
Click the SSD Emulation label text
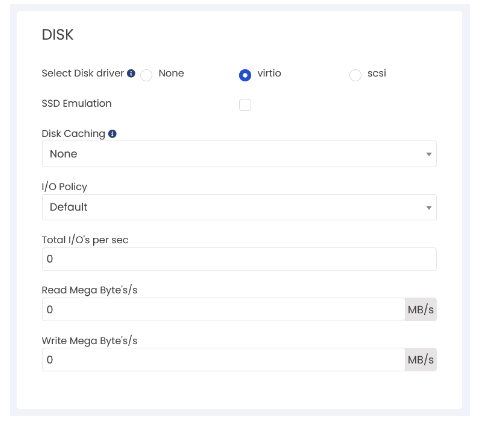click(x=76, y=104)
